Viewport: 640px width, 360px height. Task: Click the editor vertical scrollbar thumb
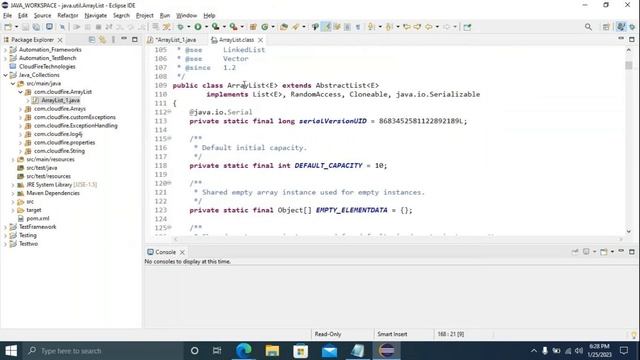click(x=629, y=65)
